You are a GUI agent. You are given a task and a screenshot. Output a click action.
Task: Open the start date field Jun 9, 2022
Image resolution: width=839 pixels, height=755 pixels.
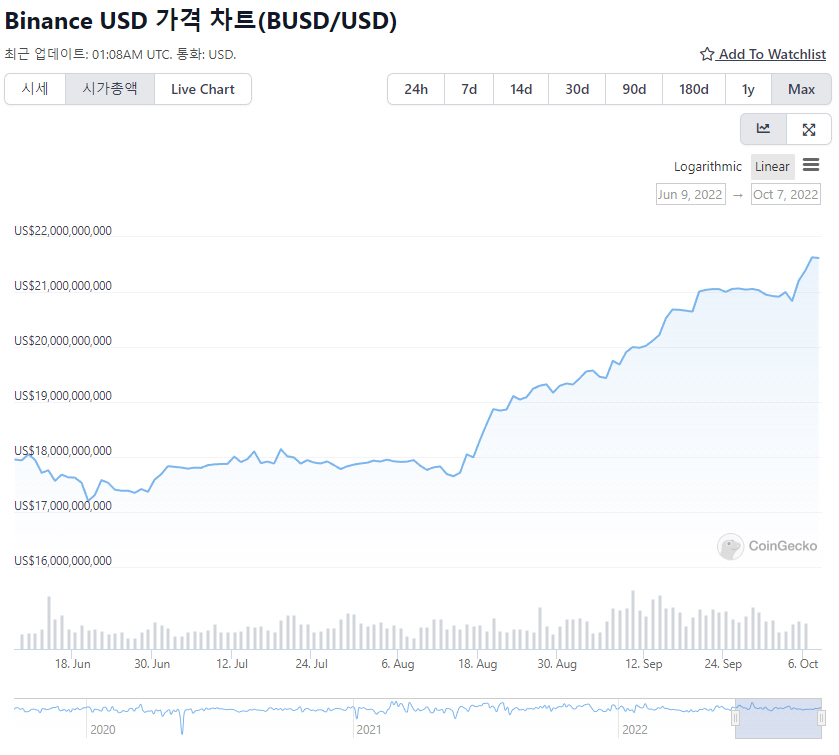coord(690,194)
